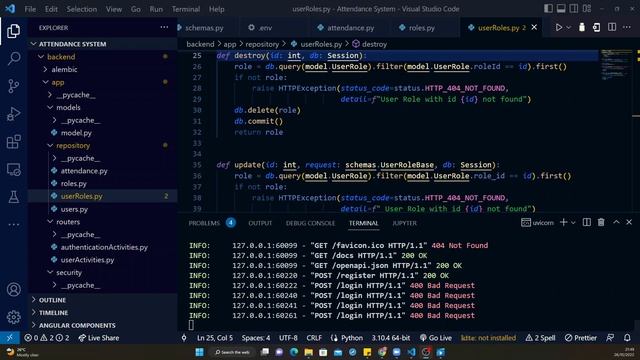
Task: Open the Explorer views and more actions menu
Action: tap(164, 27)
